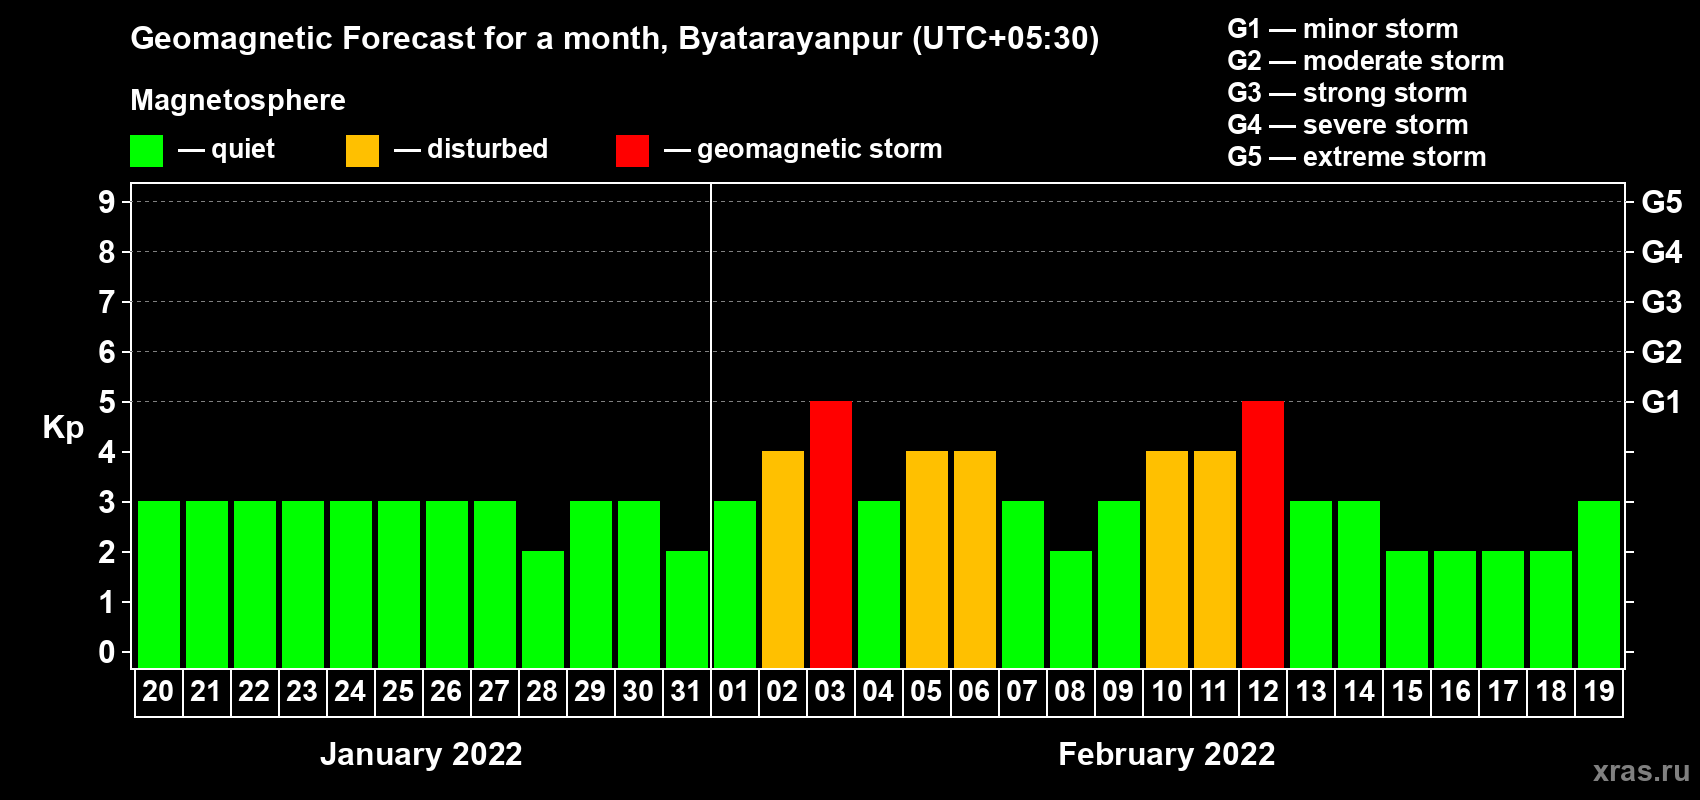
Task: Click the '— quiet' legend label
Action: (x=226, y=149)
